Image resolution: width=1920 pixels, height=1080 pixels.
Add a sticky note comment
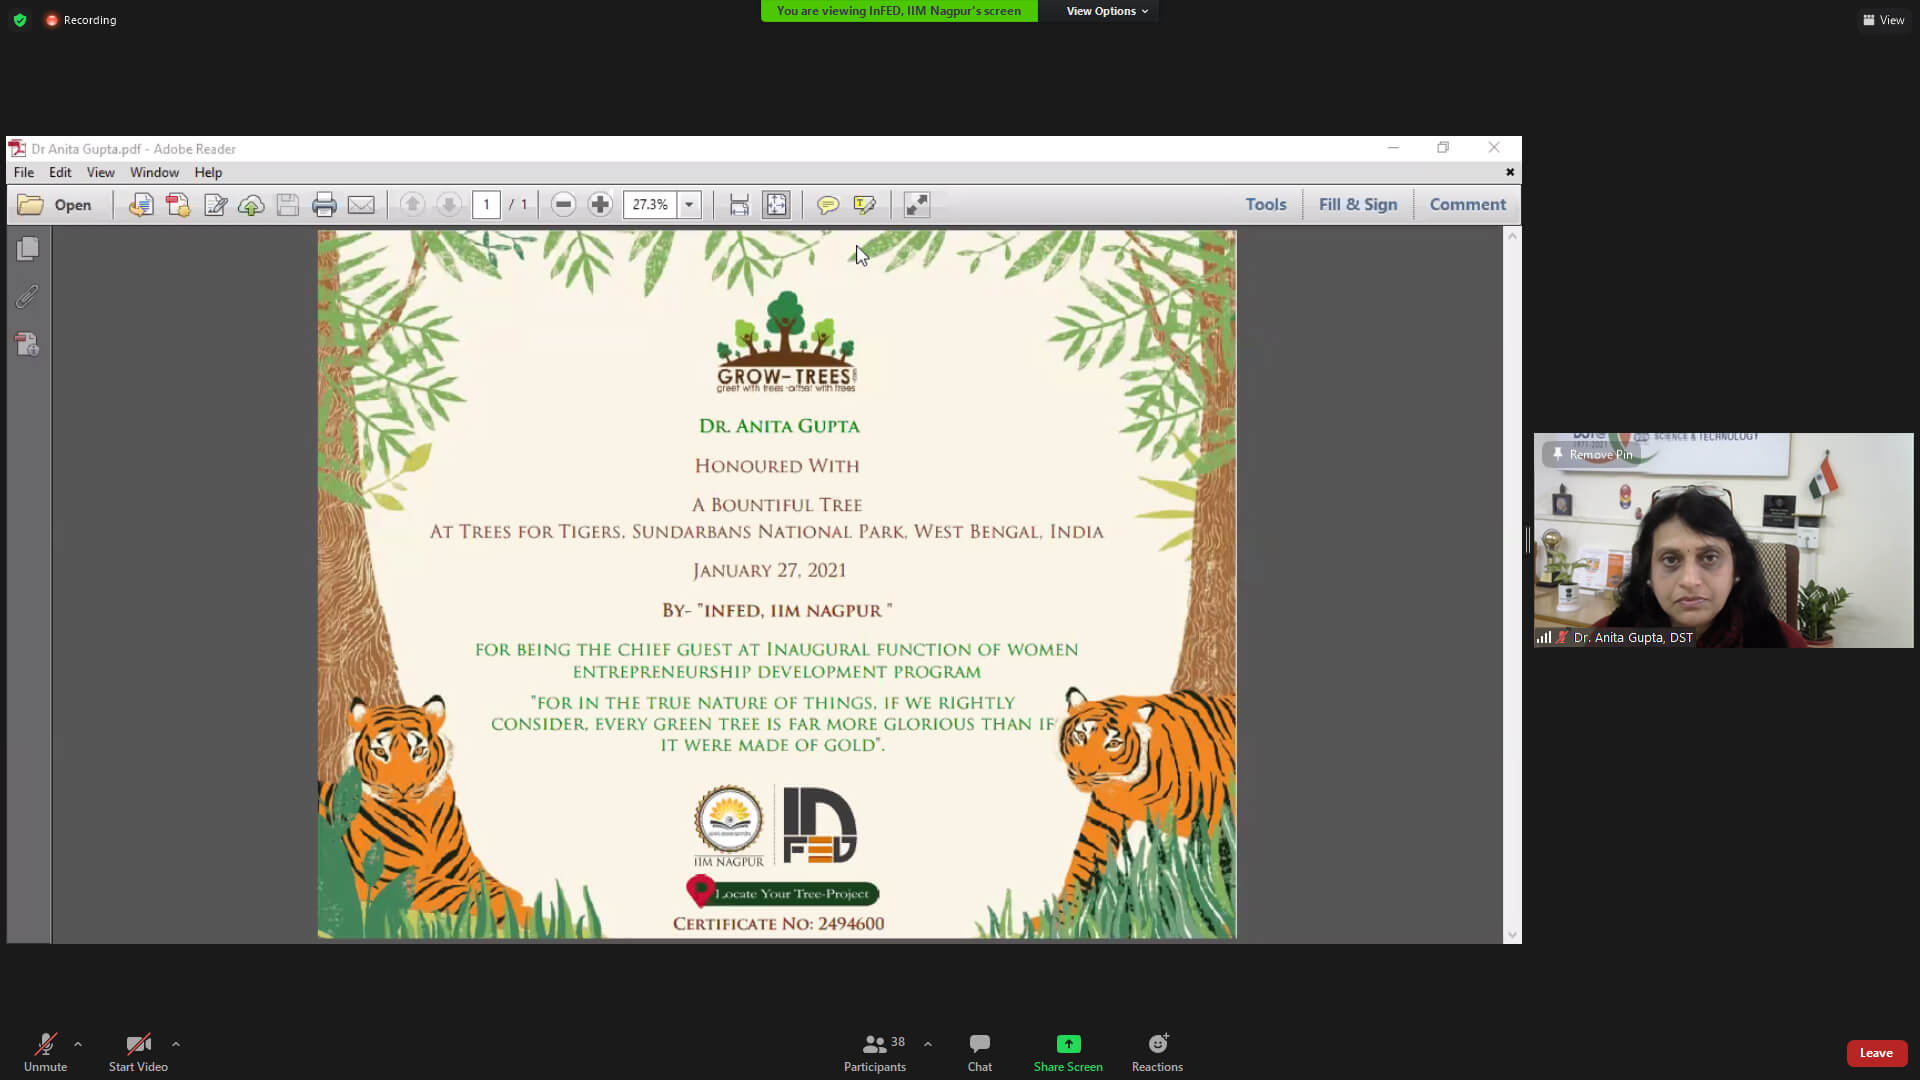click(828, 205)
